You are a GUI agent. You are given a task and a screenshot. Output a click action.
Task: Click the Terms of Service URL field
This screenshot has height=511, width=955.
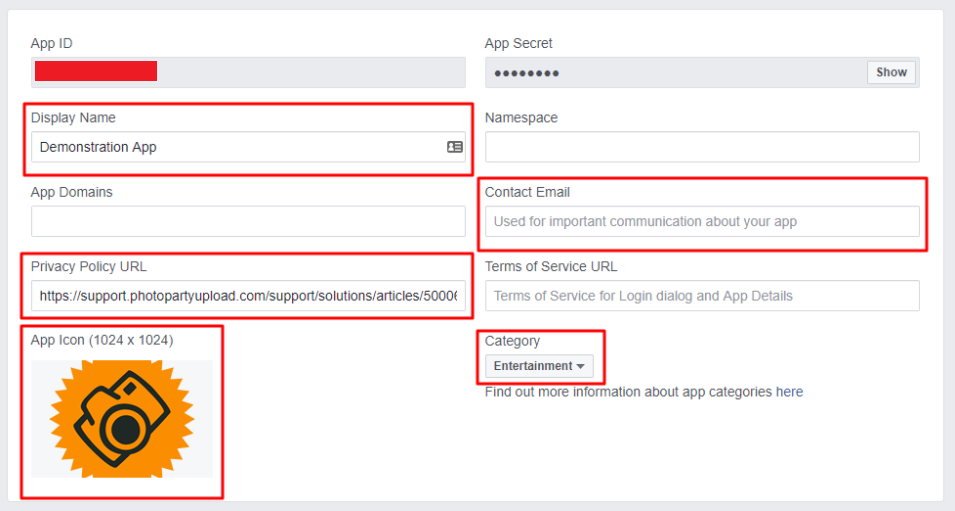702,295
